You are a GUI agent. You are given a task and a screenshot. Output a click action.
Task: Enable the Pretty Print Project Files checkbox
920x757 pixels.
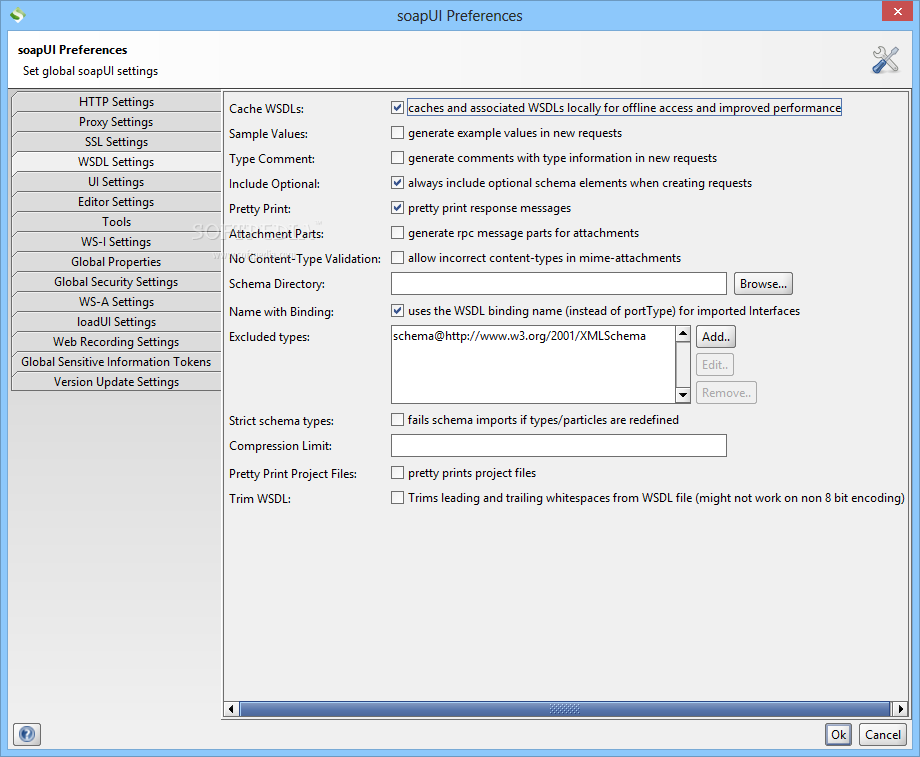[397, 472]
